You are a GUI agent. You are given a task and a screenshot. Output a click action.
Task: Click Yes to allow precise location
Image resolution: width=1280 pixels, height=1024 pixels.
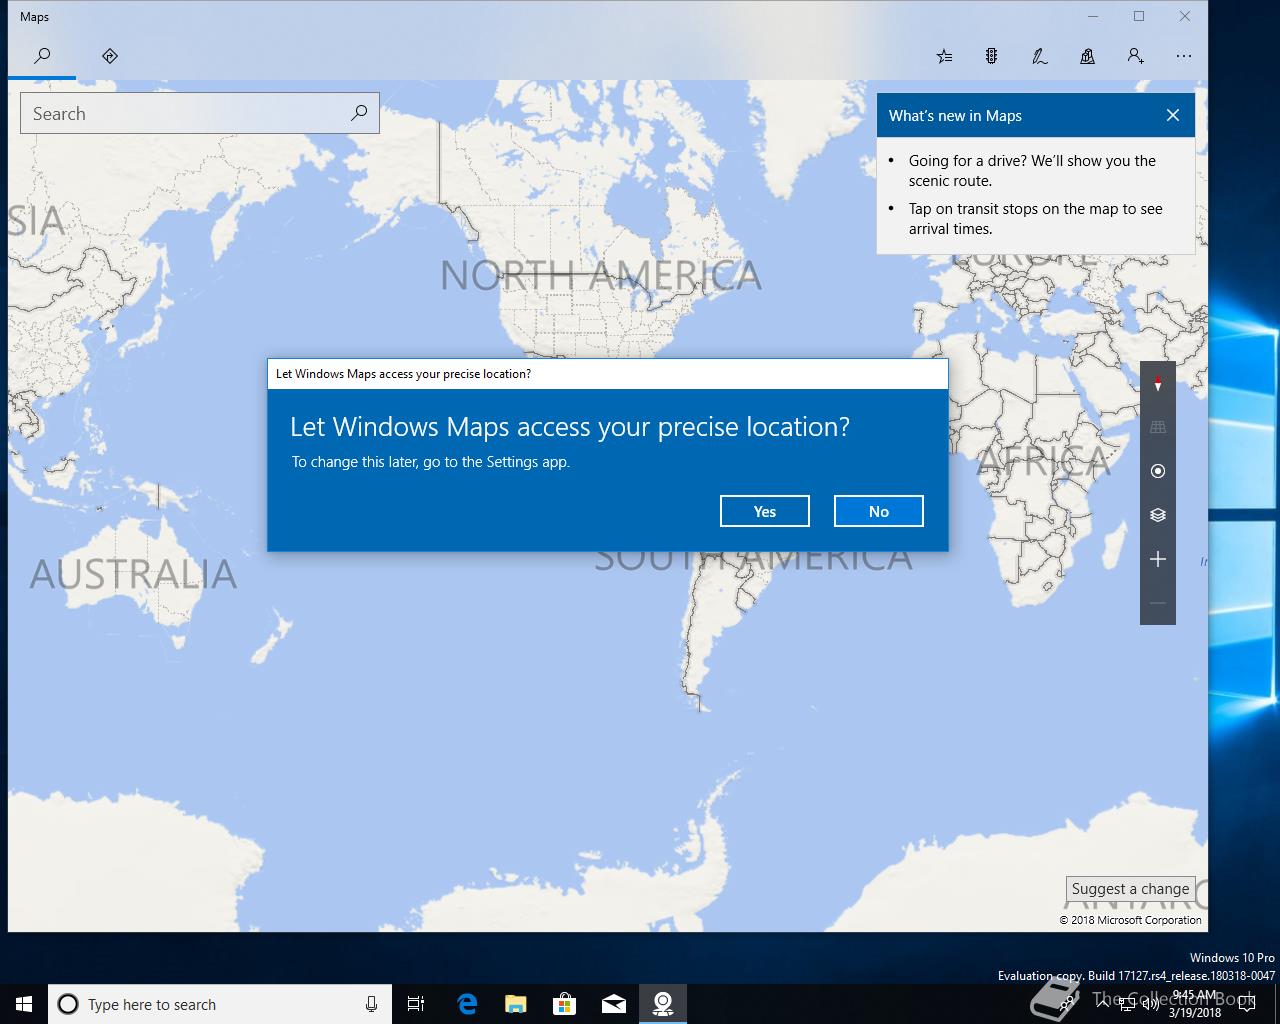(x=765, y=511)
